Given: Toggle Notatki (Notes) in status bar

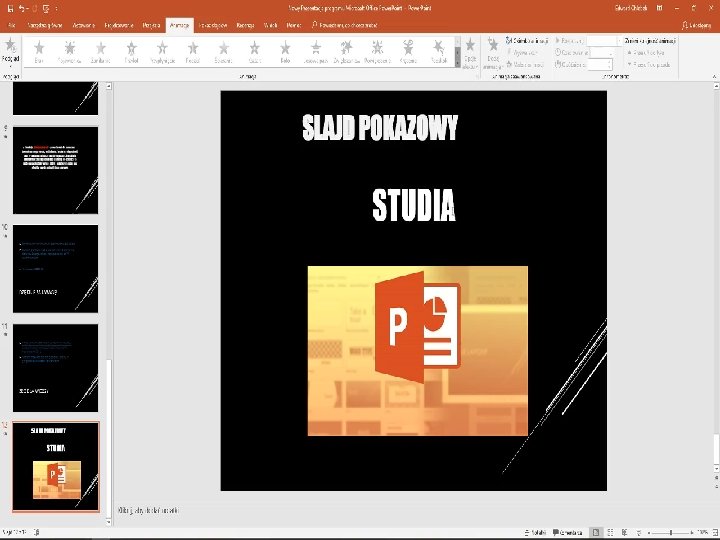Looking at the screenshot, I should [x=535, y=533].
